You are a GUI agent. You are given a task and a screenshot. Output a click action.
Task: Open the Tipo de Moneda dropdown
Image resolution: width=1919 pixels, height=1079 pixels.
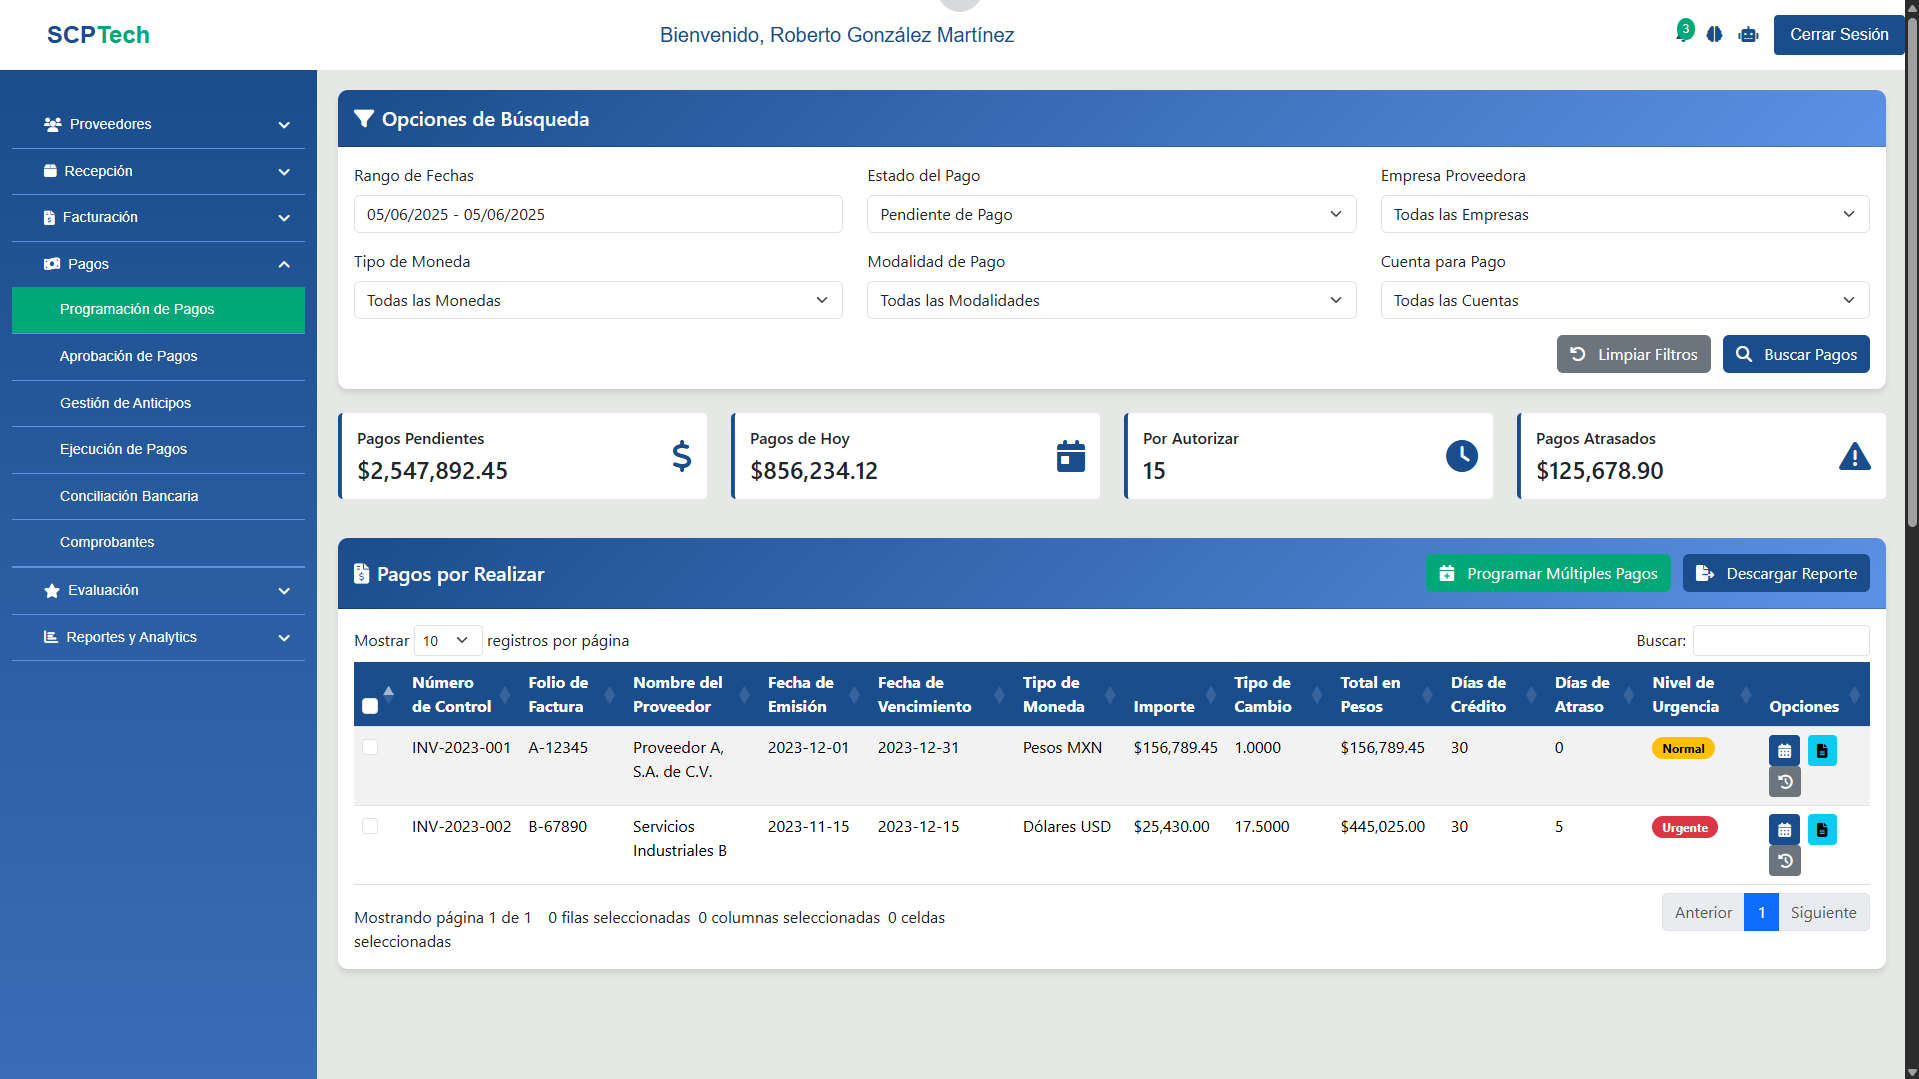598,300
